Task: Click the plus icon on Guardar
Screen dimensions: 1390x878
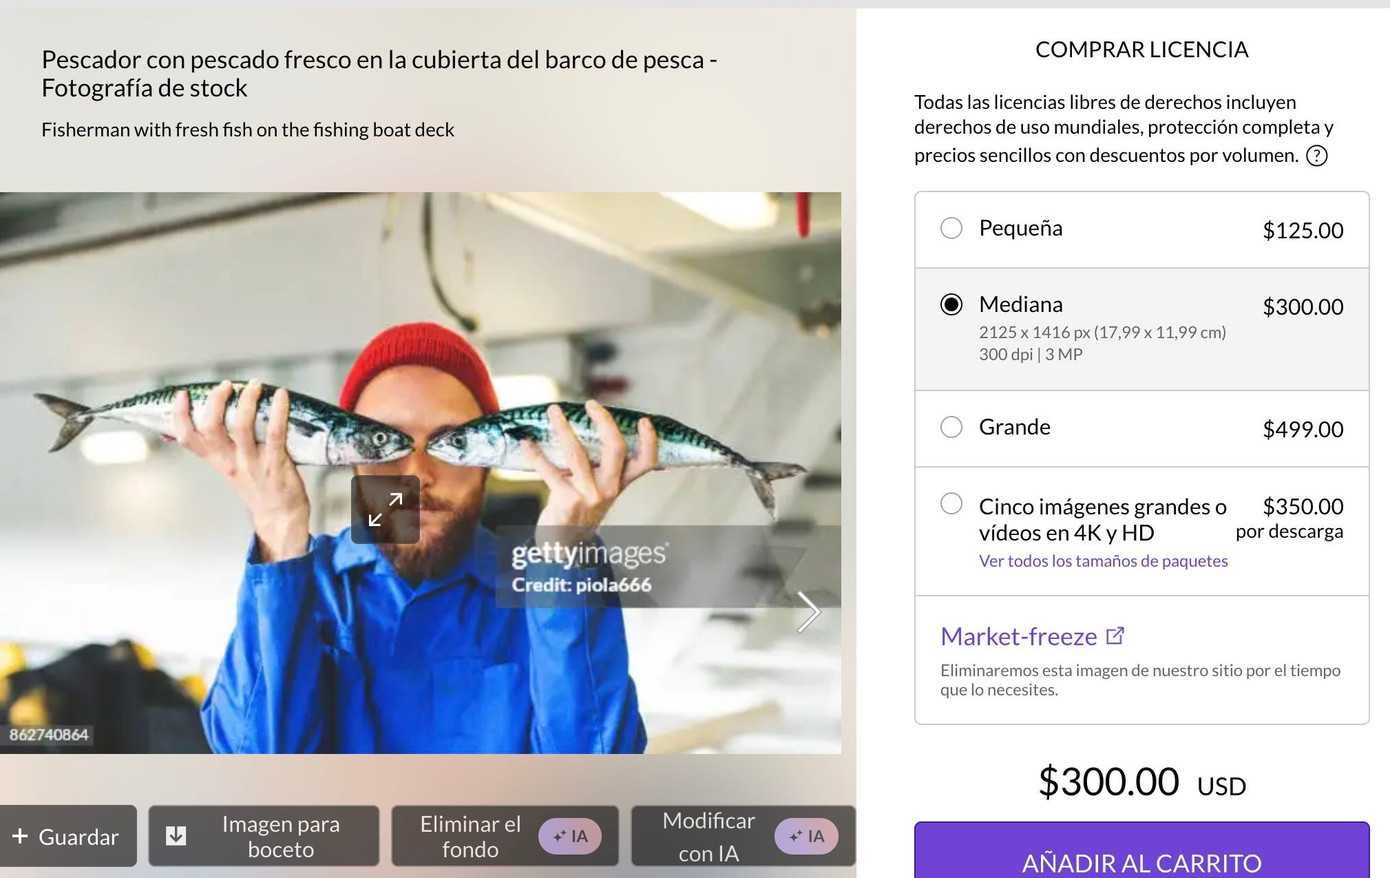Action: [20, 836]
